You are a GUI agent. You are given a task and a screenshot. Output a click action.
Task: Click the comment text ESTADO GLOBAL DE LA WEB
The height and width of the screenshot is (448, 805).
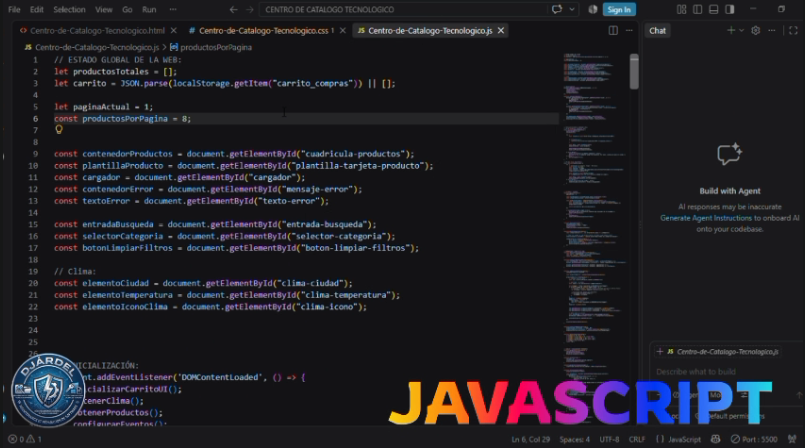coord(125,60)
